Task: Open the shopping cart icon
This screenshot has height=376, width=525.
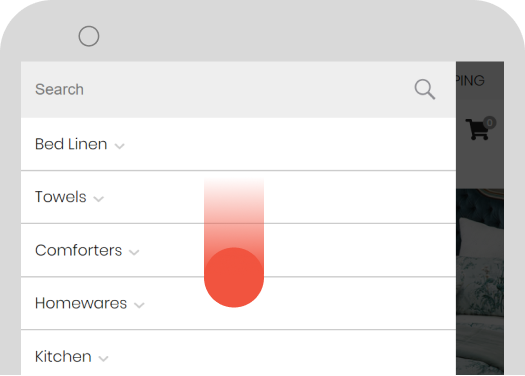Action: 477,129
